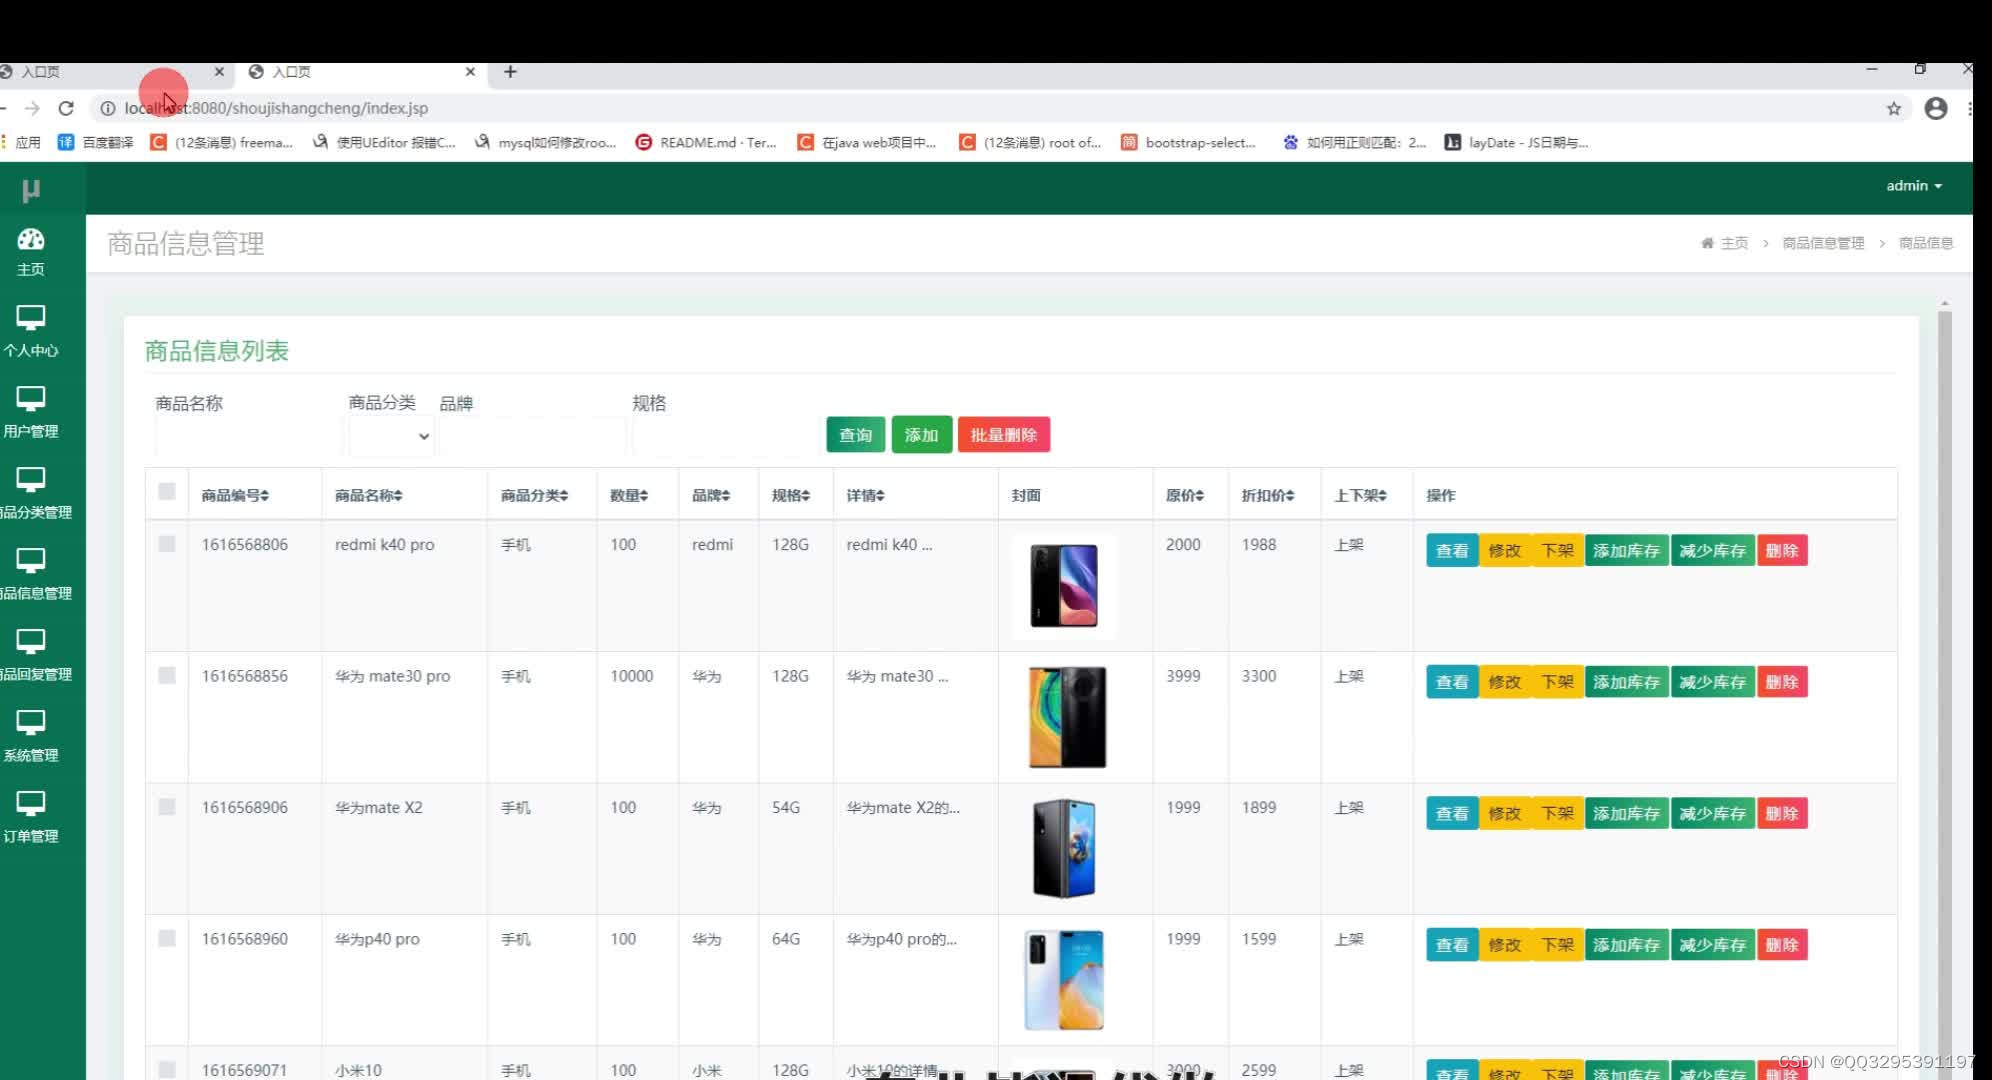Sort table by 原价 column
1992x1080 pixels.
click(x=1185, y=495)
